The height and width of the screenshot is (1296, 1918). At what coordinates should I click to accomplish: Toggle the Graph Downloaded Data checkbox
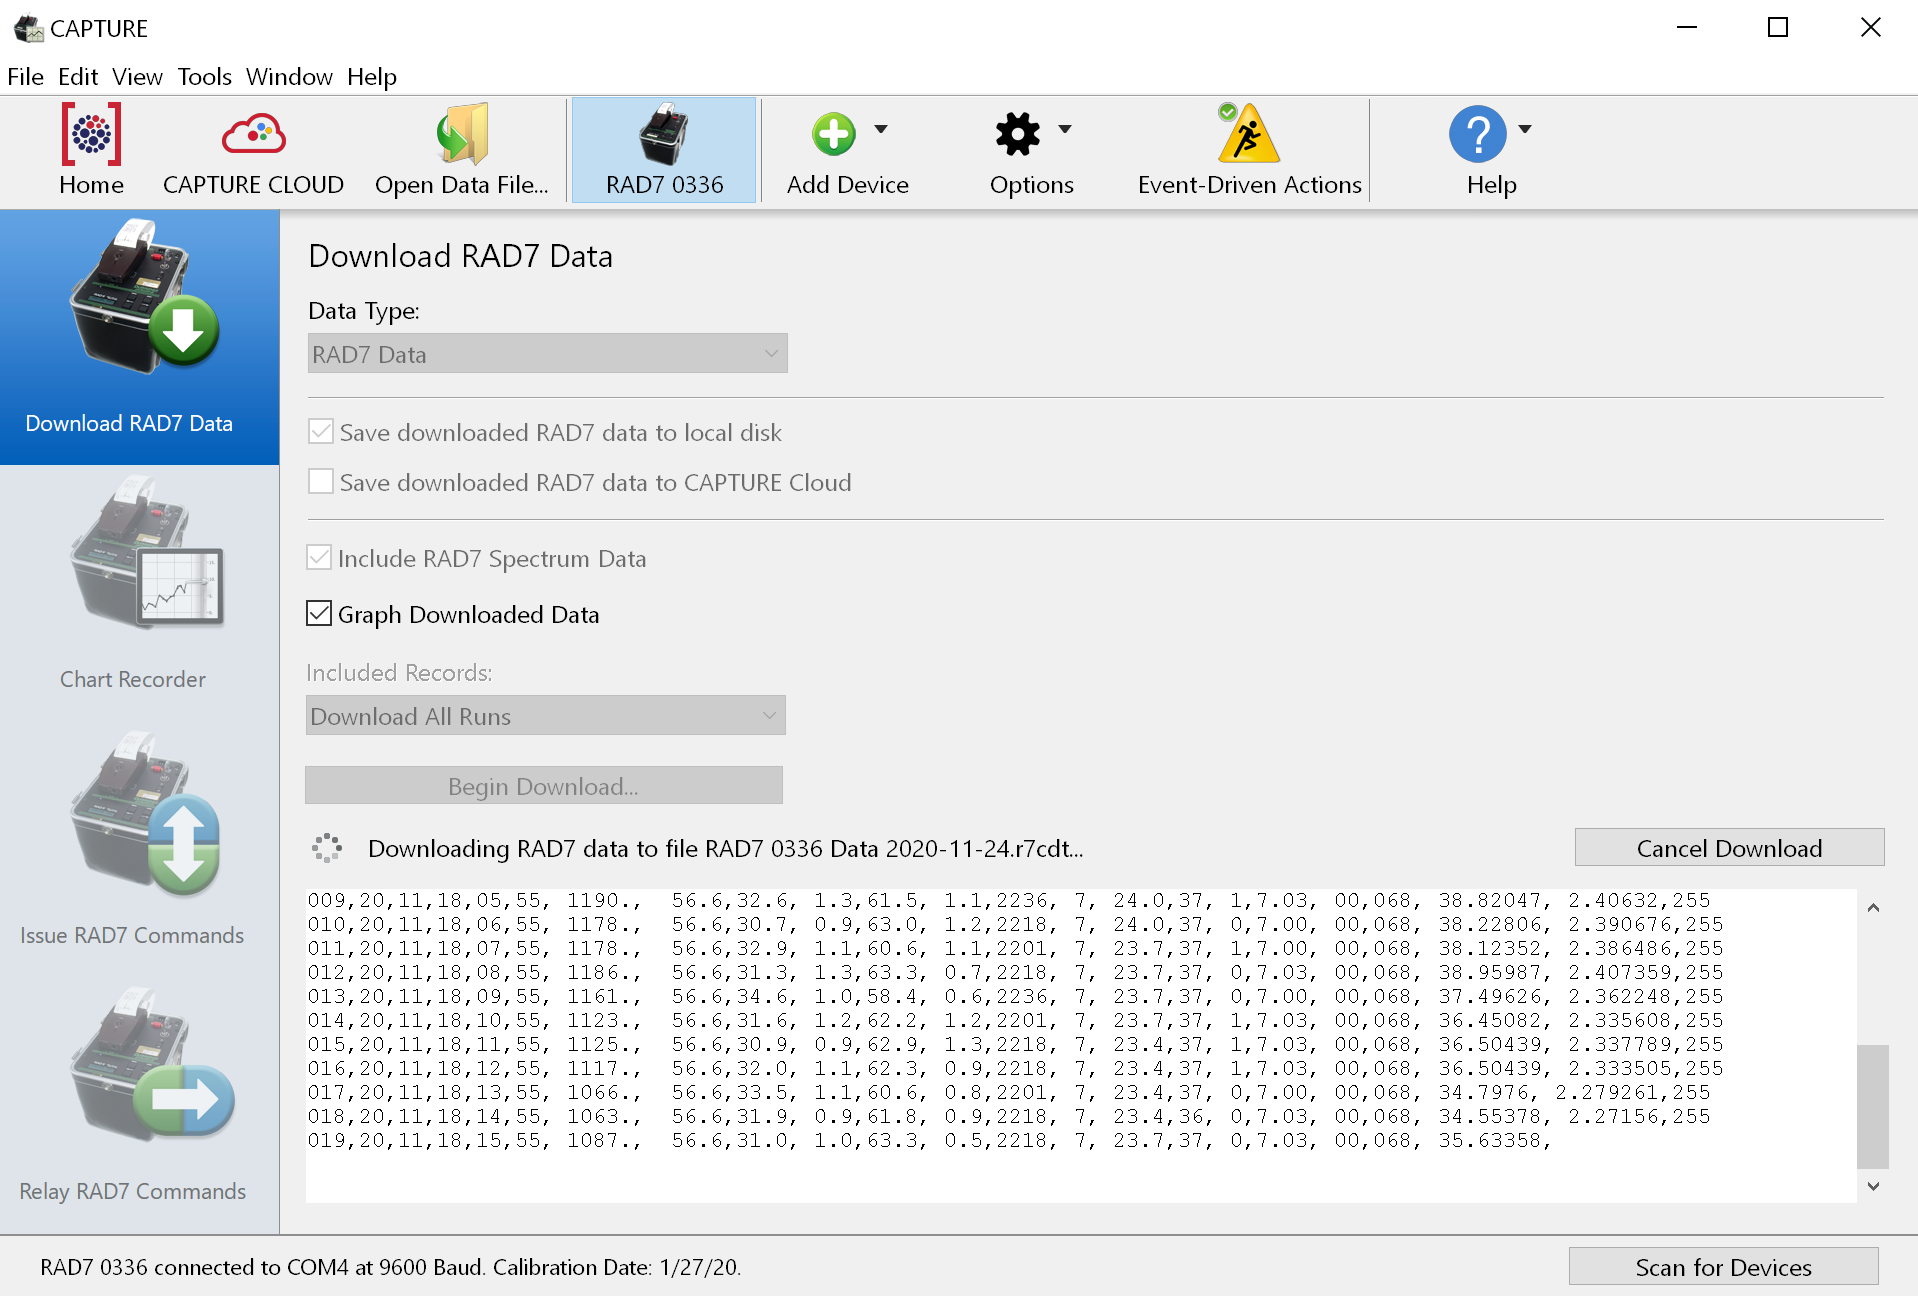tap(319, 614)
